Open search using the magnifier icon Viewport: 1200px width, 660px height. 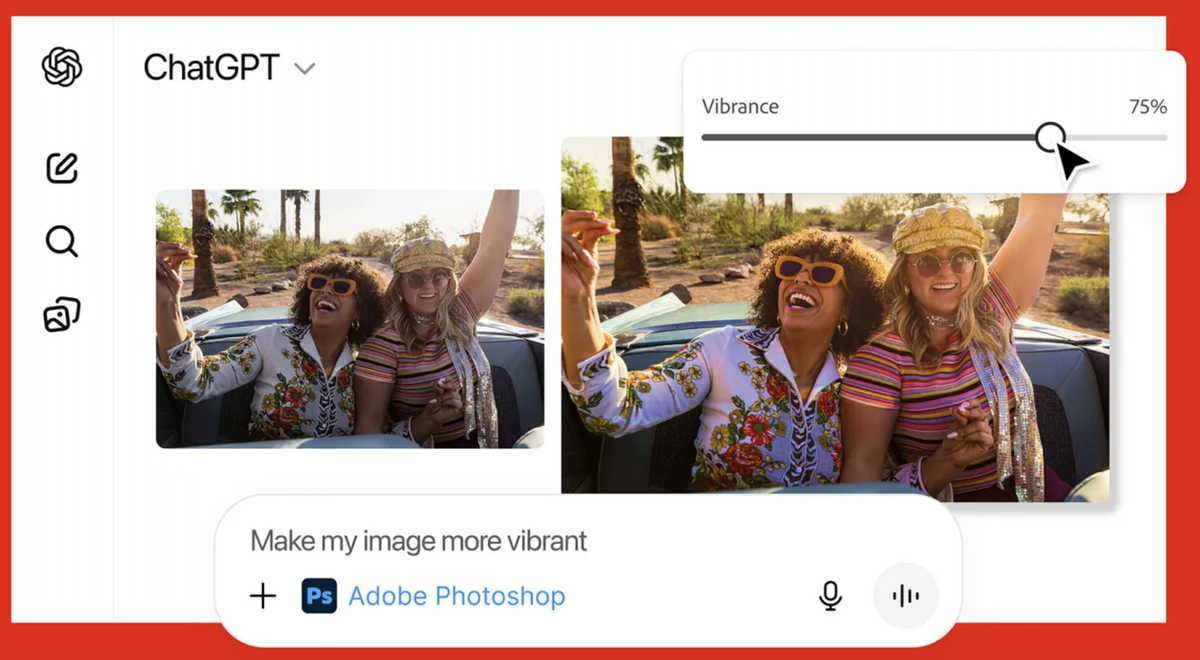tap(61, 241)
